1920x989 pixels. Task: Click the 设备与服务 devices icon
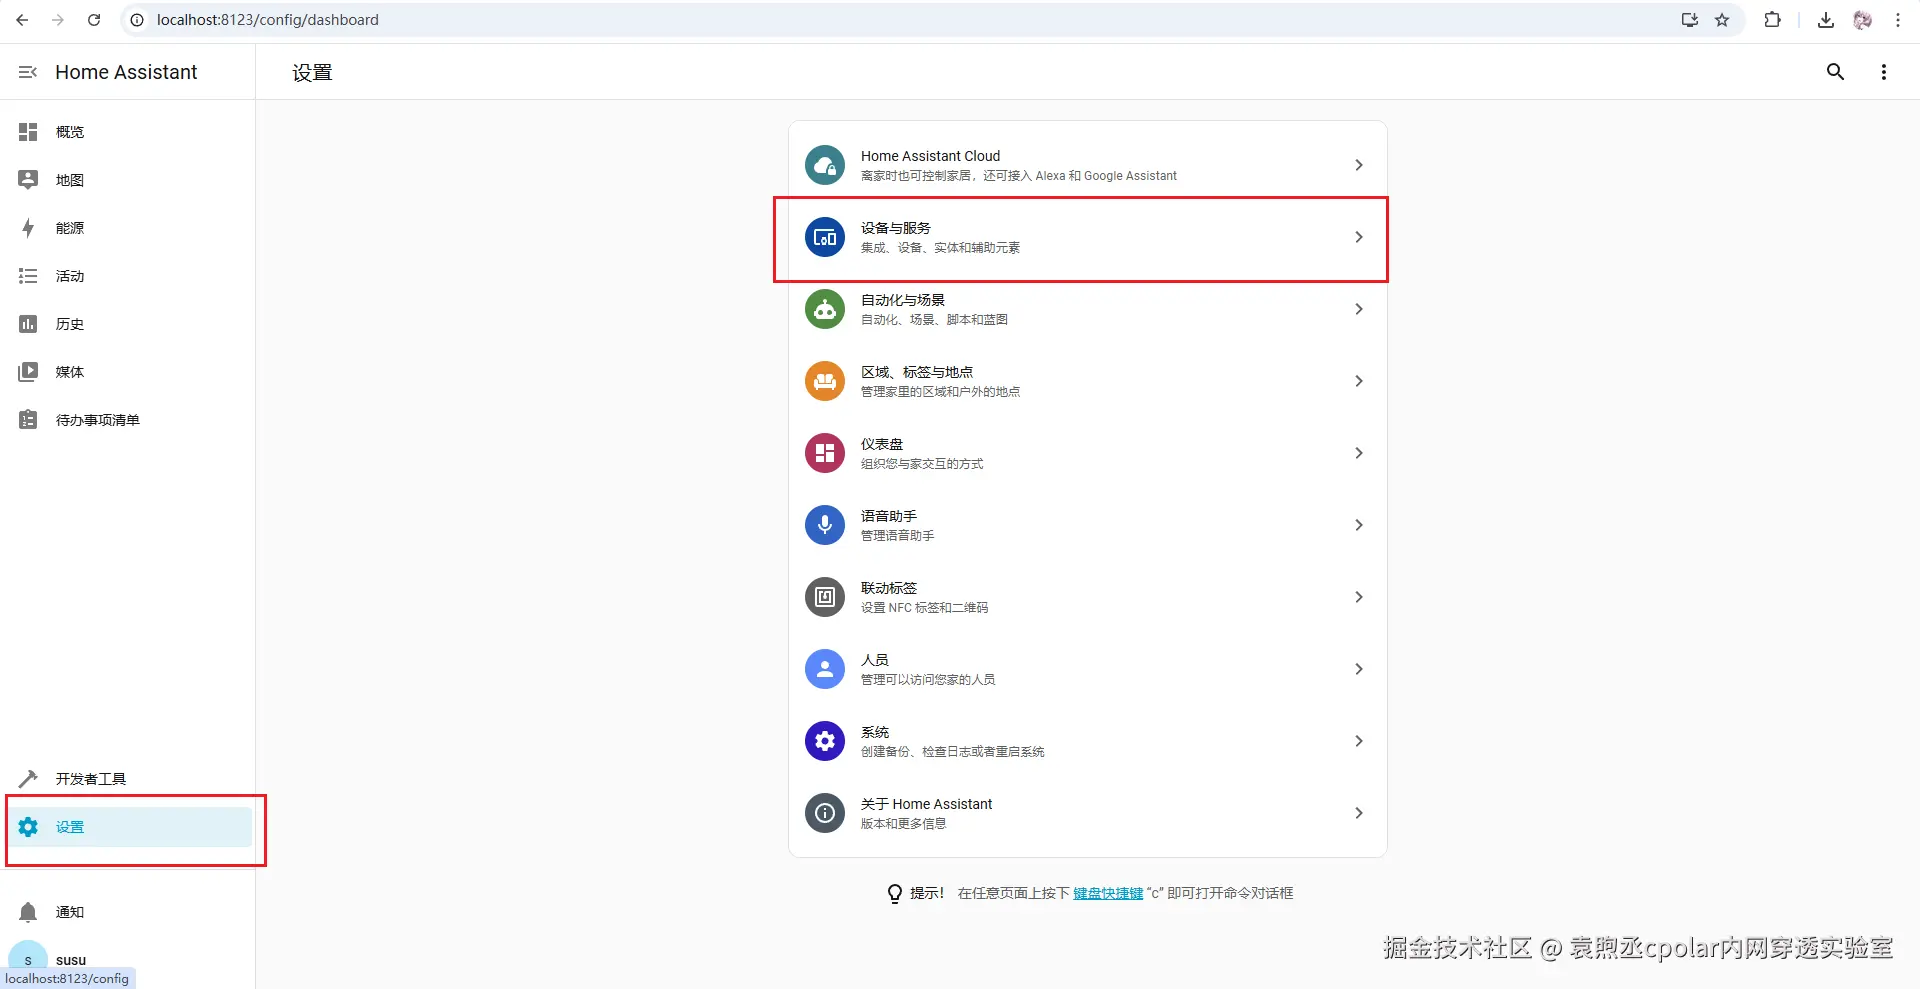click(x=825, y=237)
